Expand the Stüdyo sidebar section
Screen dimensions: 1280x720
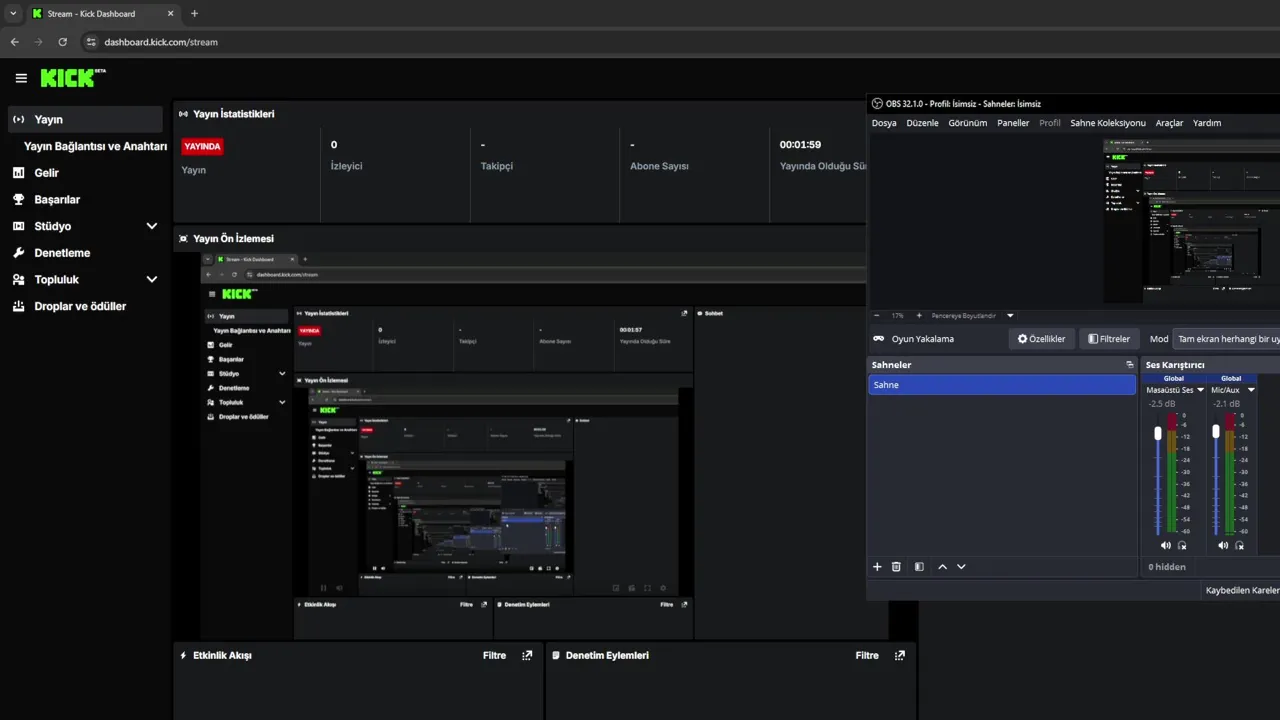point(152,226)
